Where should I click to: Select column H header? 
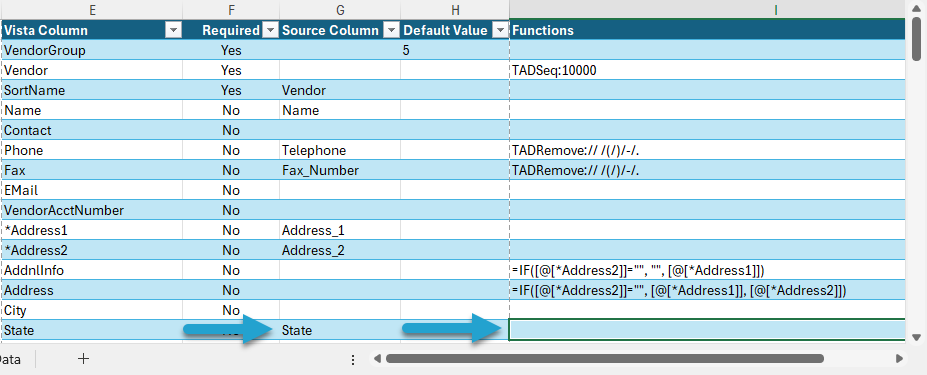455,9
